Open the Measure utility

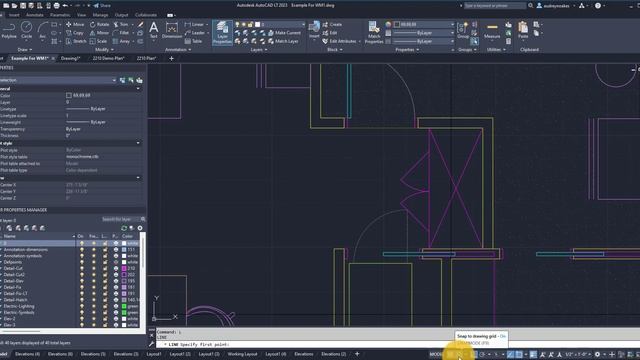[492, 31]
